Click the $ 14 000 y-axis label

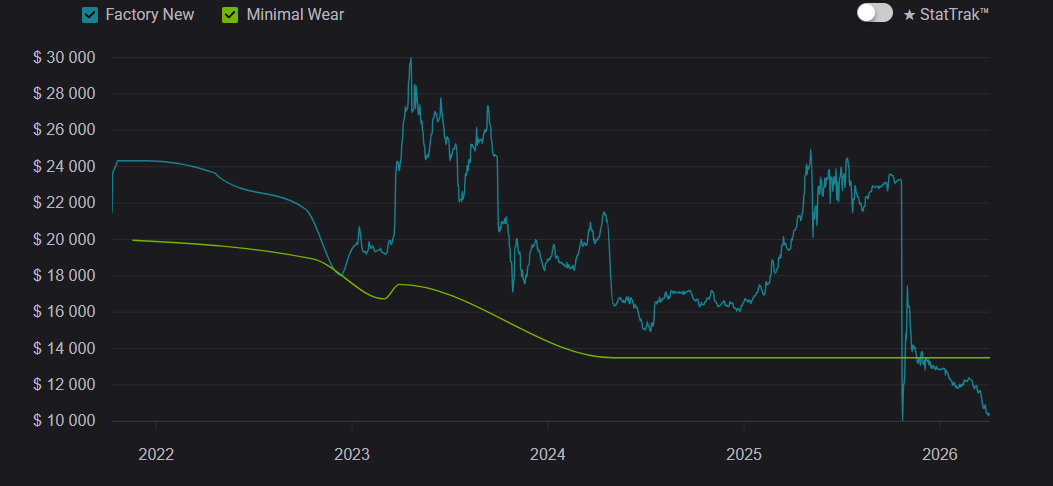pyautogui.click(x=64, y=349)
